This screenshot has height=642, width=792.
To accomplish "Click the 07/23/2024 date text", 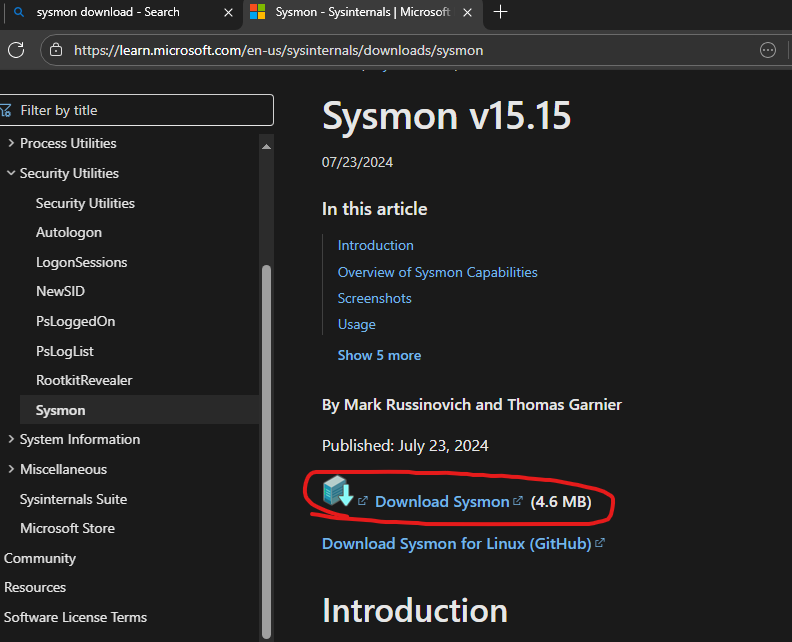I will click(x=357, y=162).
